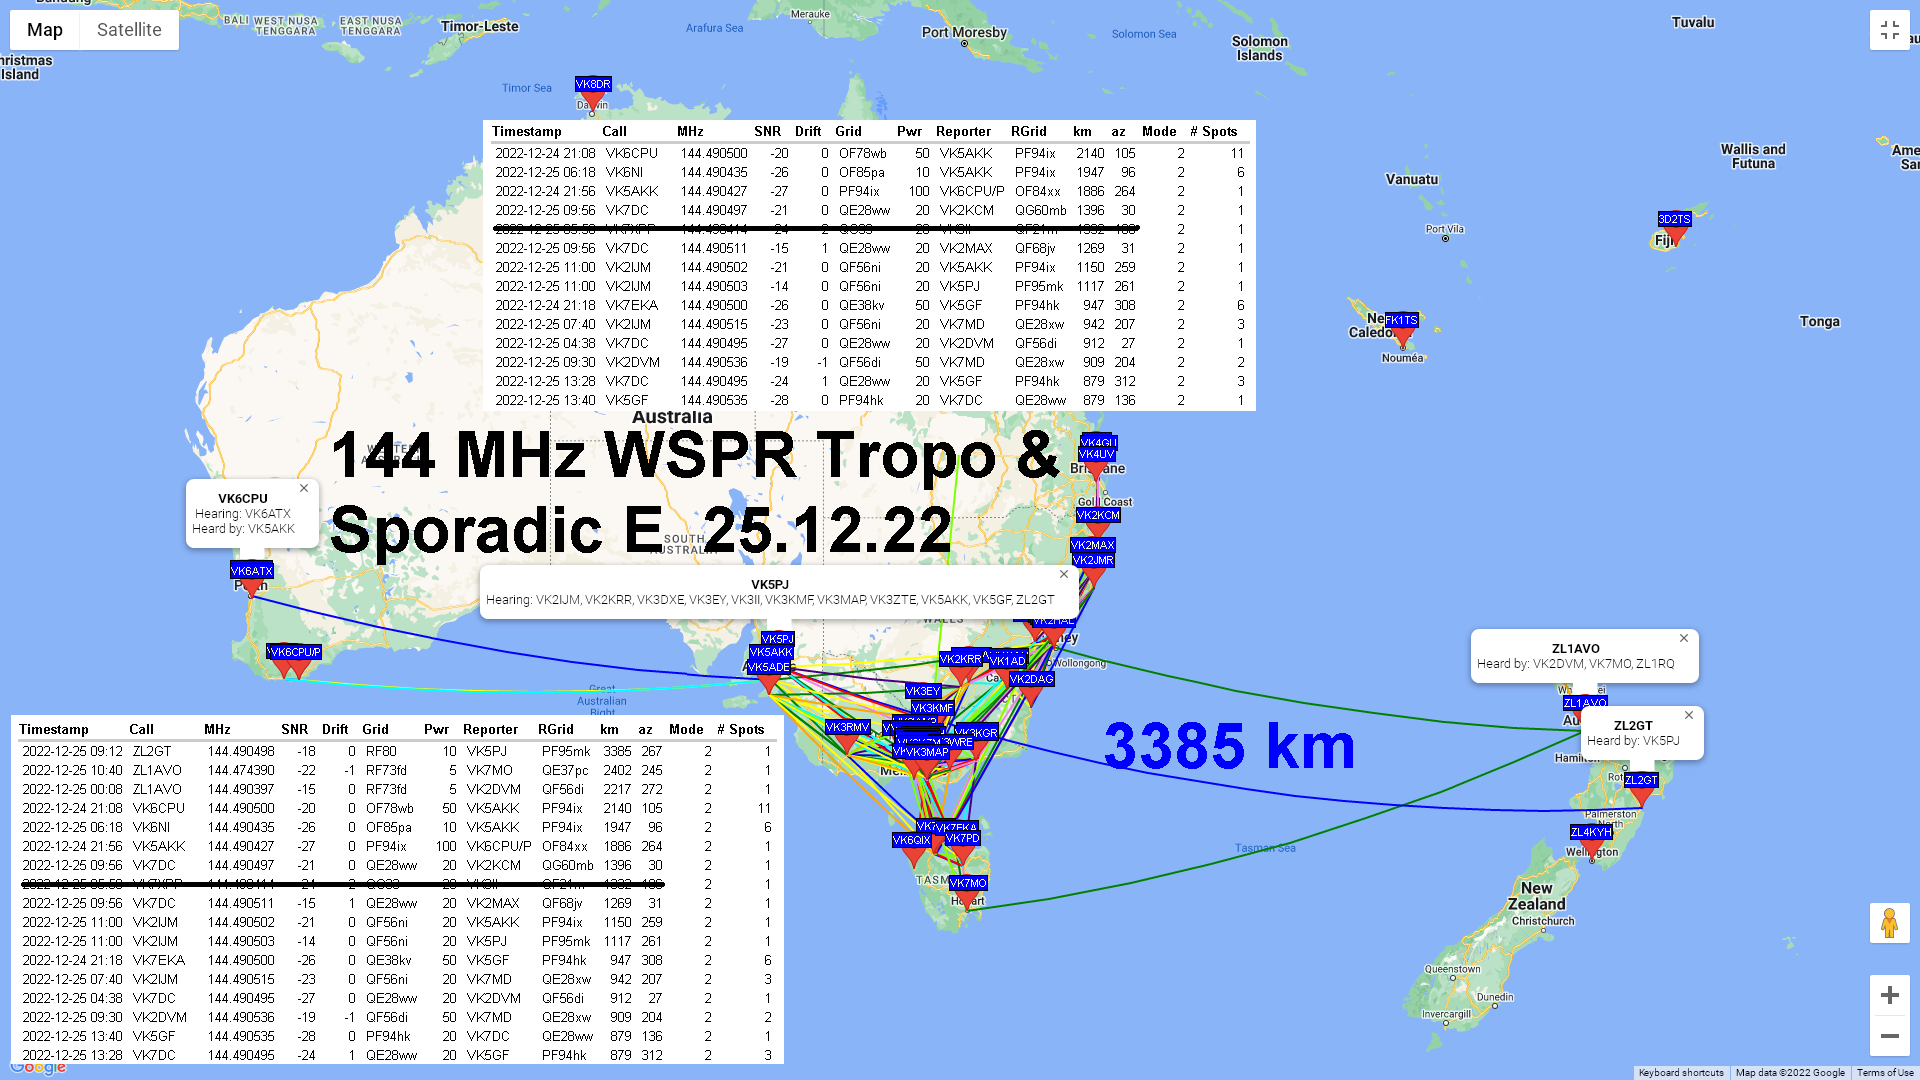This screenshot has height=1080, width=1920.
Task: Zoom out of the map
Action: tap(1890, 1036)
